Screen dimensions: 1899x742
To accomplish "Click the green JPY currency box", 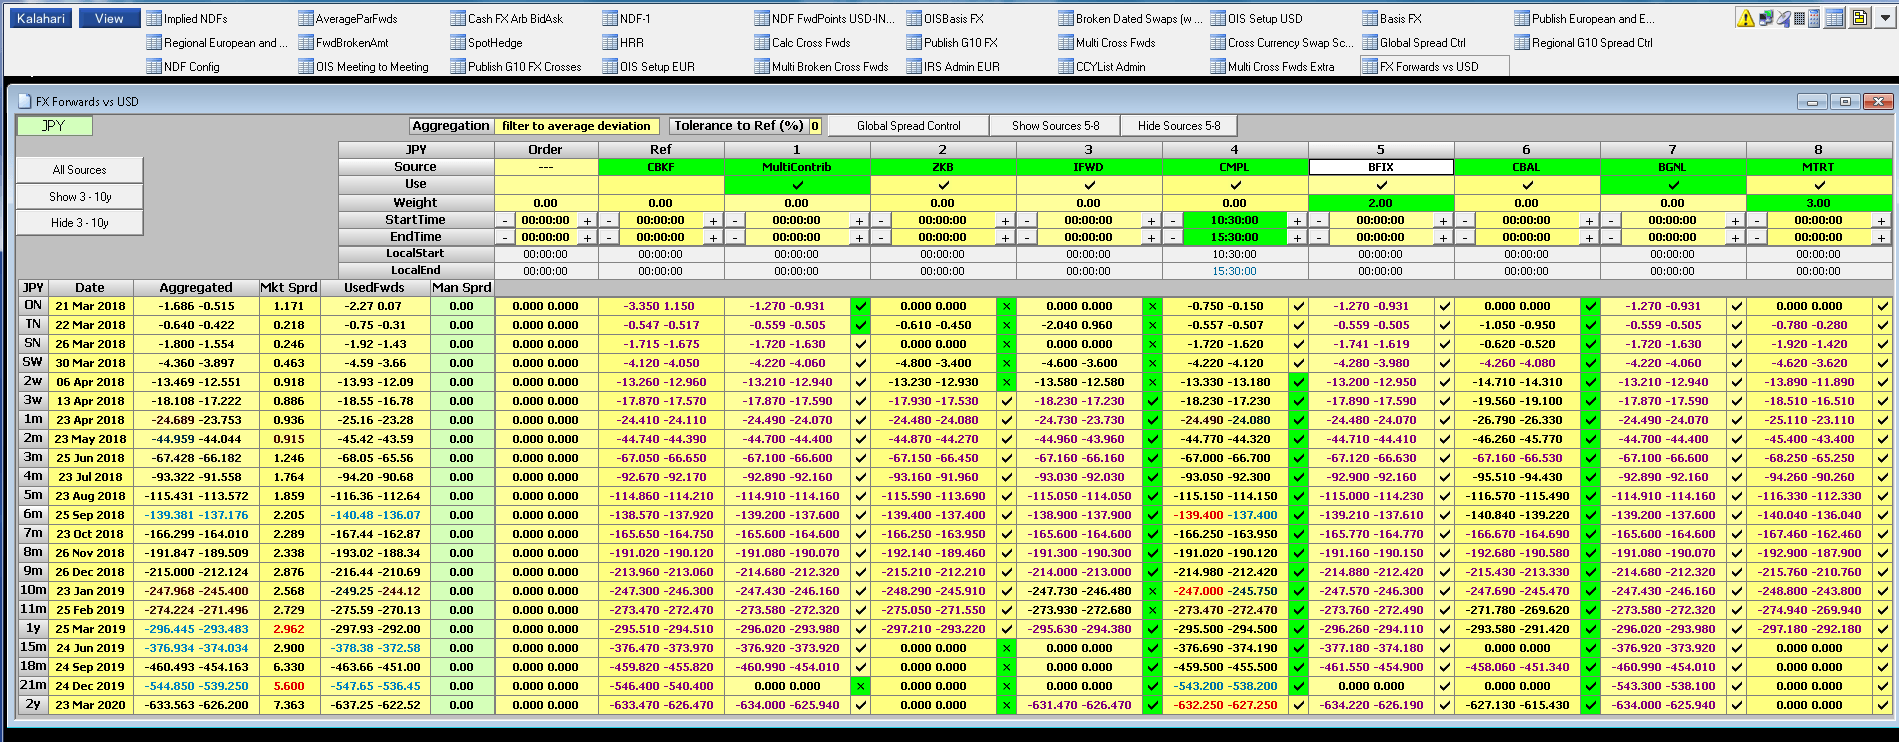I will [54, 126].
